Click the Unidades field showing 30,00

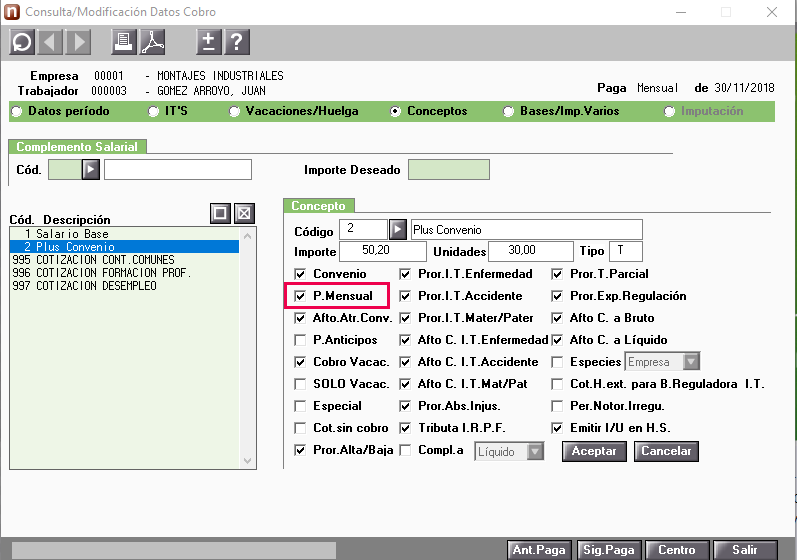(x=531, y=251)
